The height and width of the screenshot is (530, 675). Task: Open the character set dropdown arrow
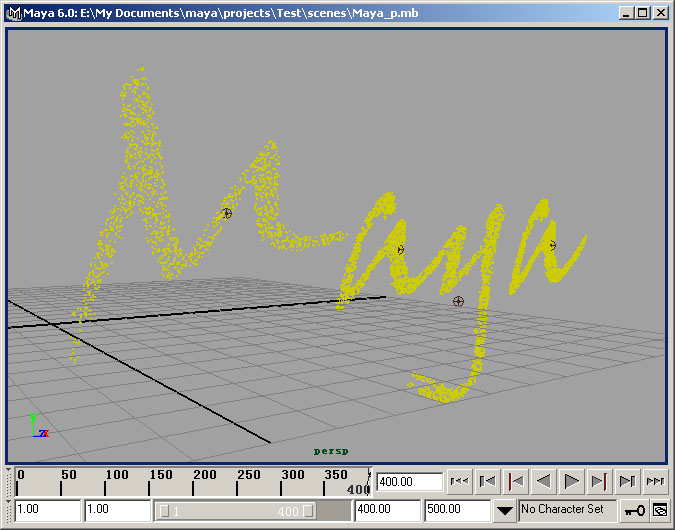pos(505,511)
